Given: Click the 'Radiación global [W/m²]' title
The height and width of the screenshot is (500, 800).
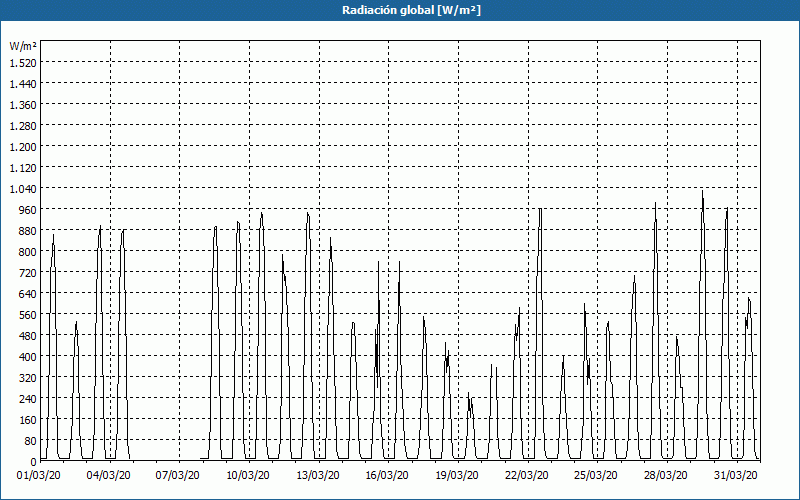Looking at the screenshot, I should [x=411, y=10].
